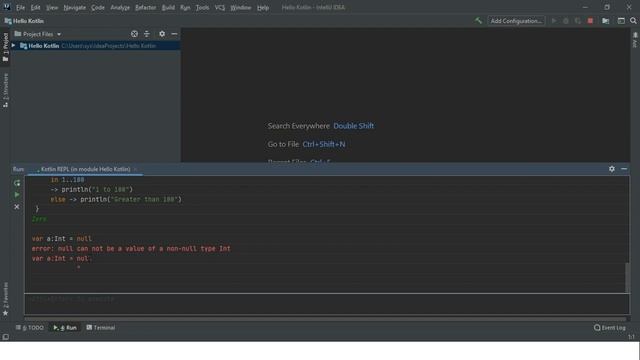Viewport: 640px width, 360px height.
Task: Click the REPL vertical scrollbar thumb
Action: tap(627, 278)
